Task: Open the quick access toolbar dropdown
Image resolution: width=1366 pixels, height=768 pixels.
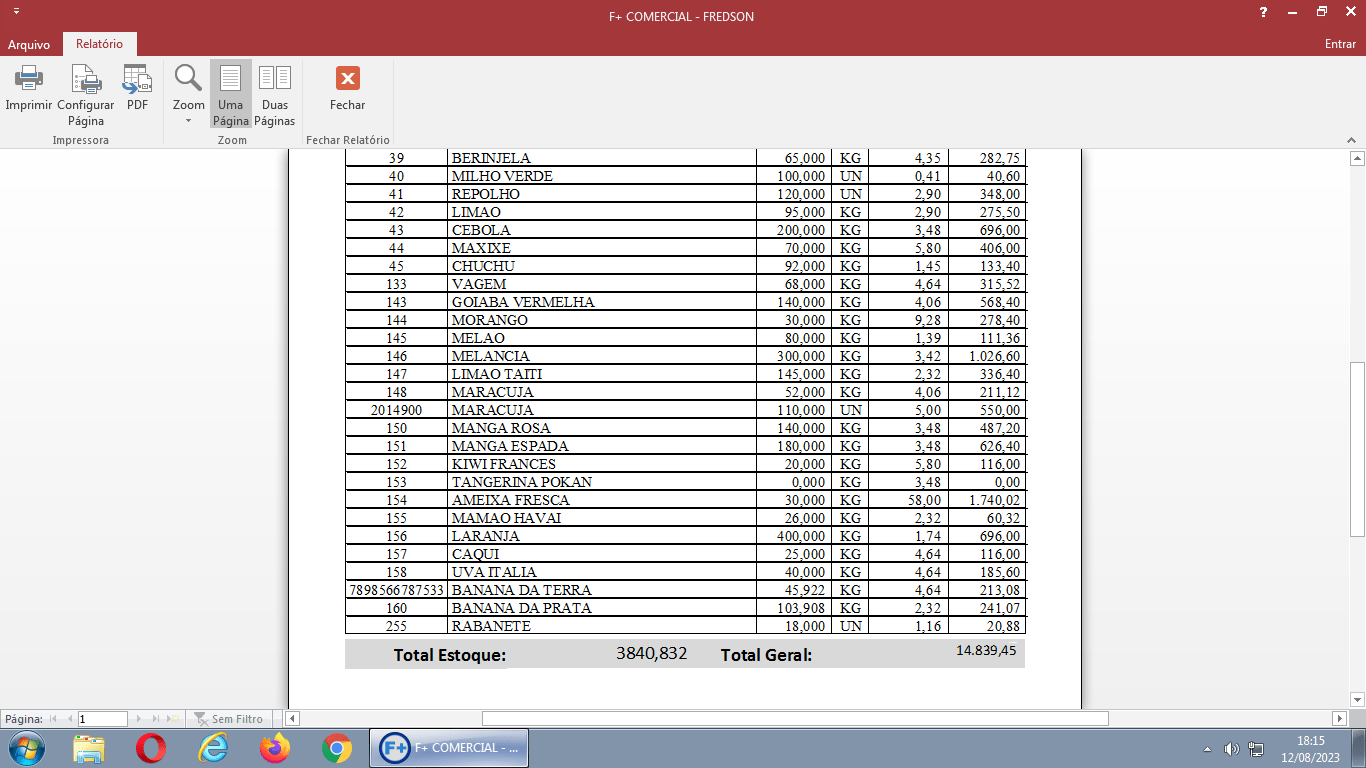Action: pos(16,11)
